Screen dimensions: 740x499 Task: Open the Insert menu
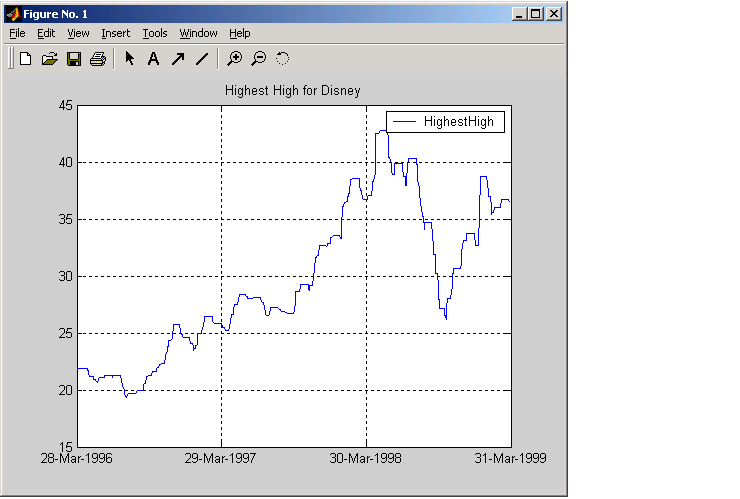[116, 33]
